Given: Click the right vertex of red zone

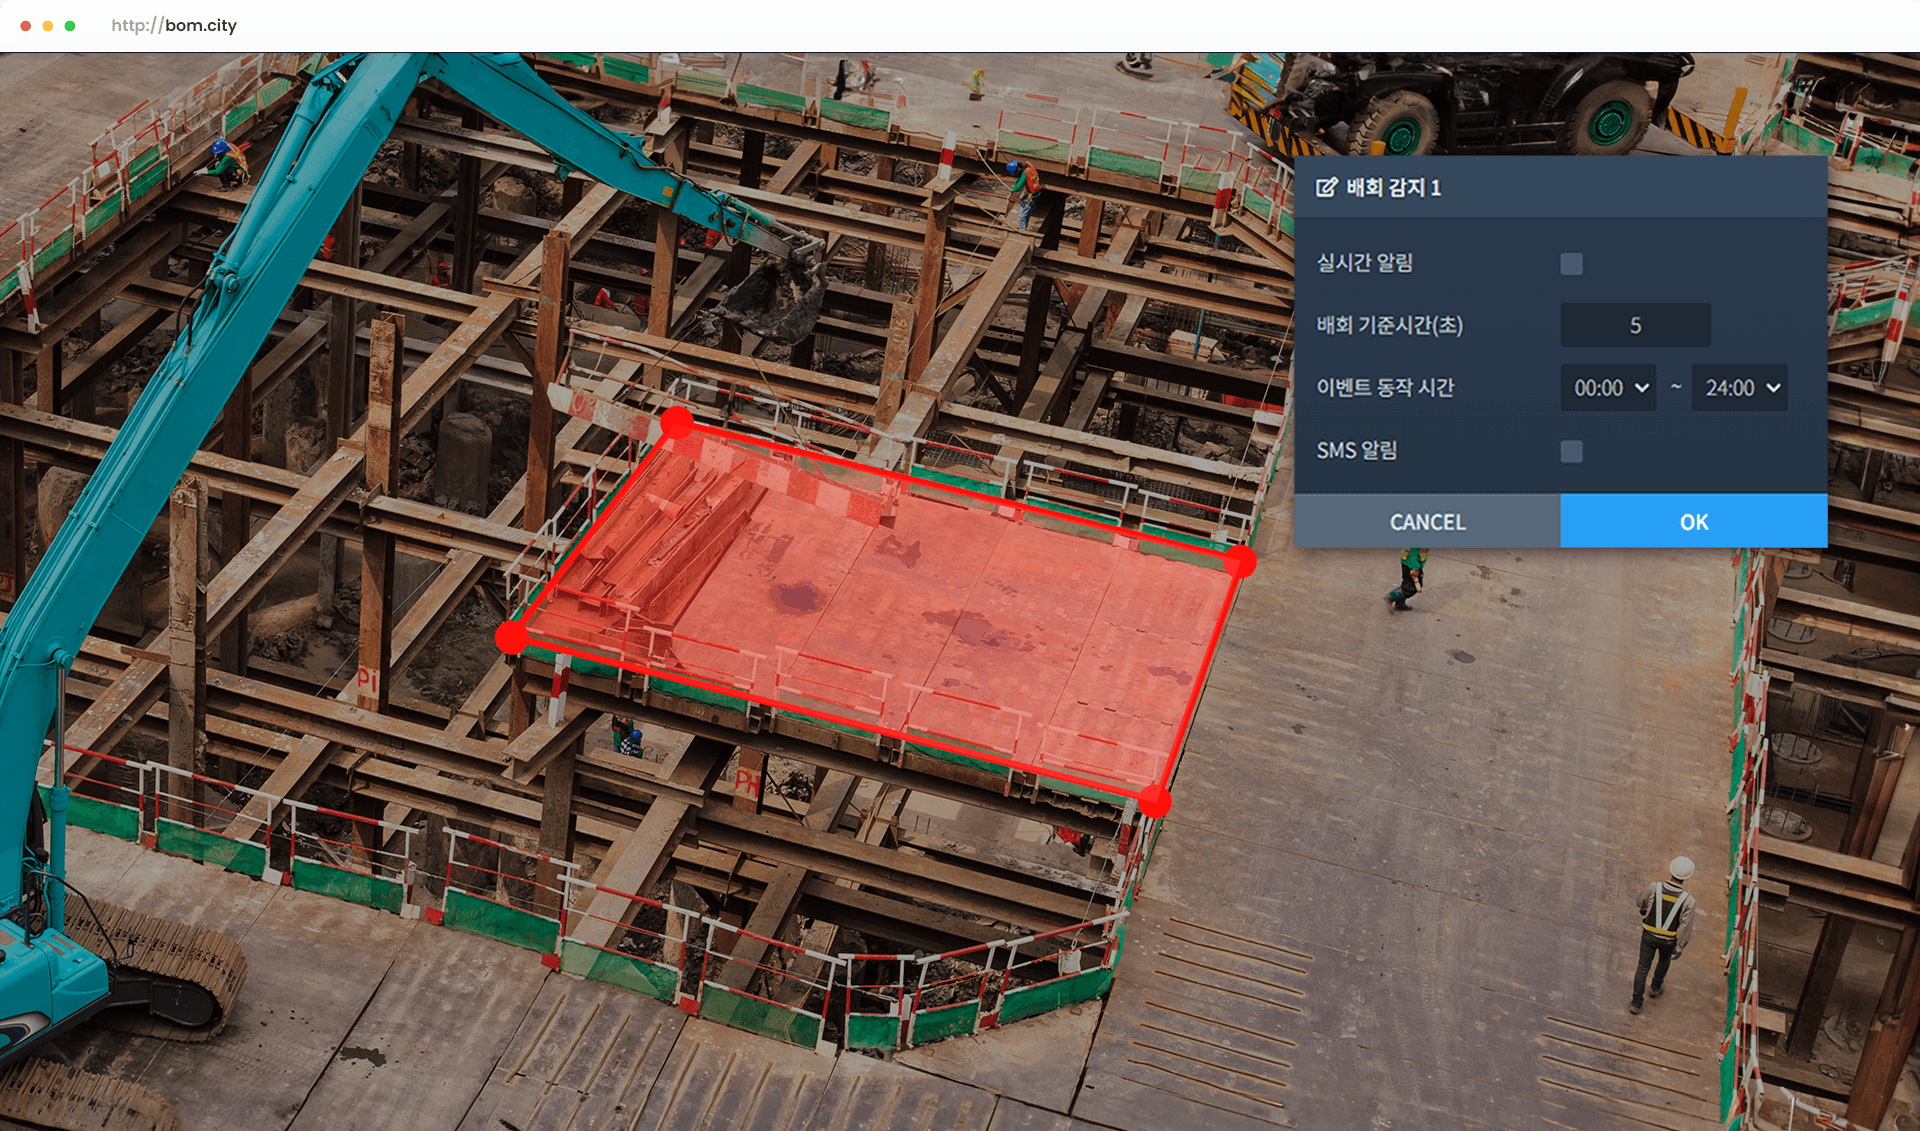Looking at the screenshot, I should tap(1240, 561).
